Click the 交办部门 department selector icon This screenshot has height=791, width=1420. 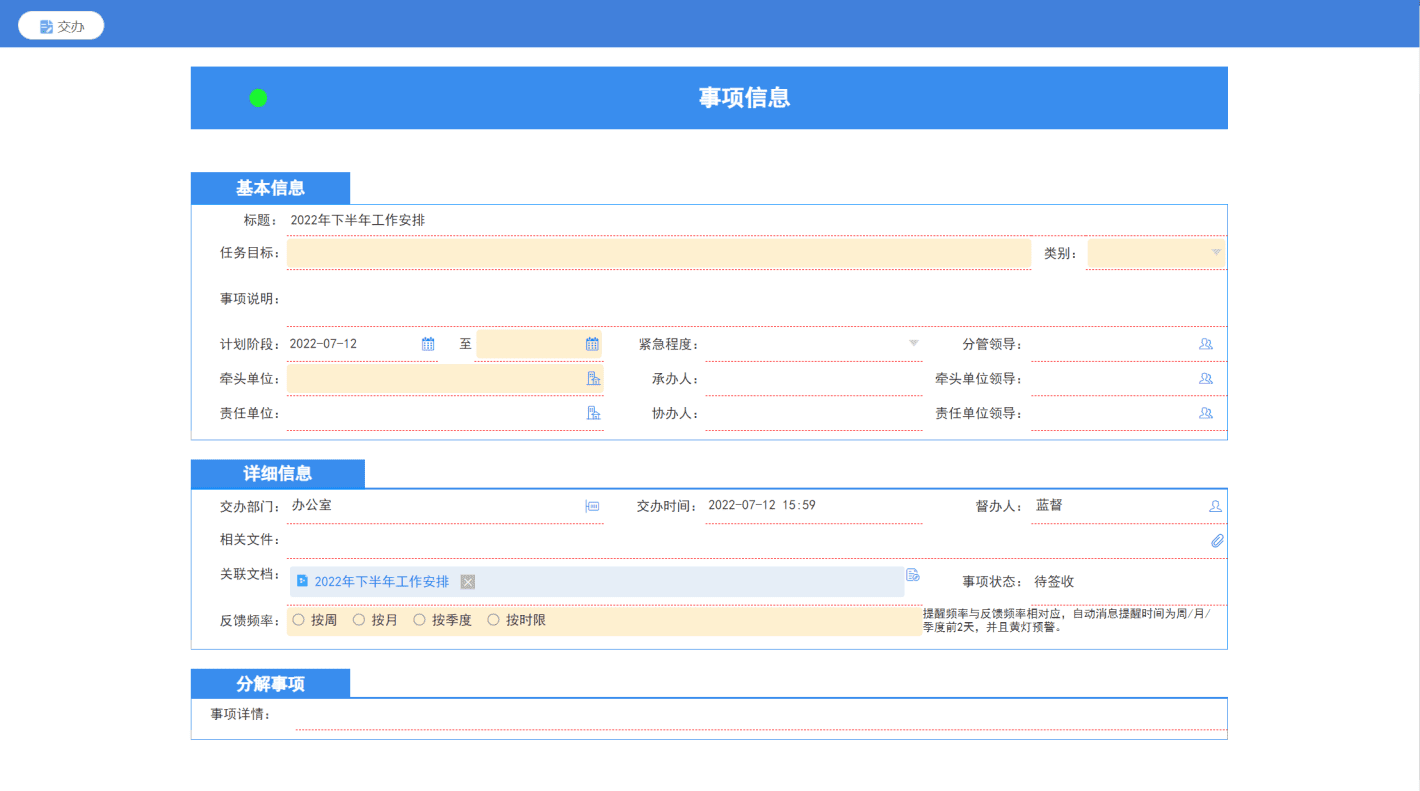pos(592,507)
